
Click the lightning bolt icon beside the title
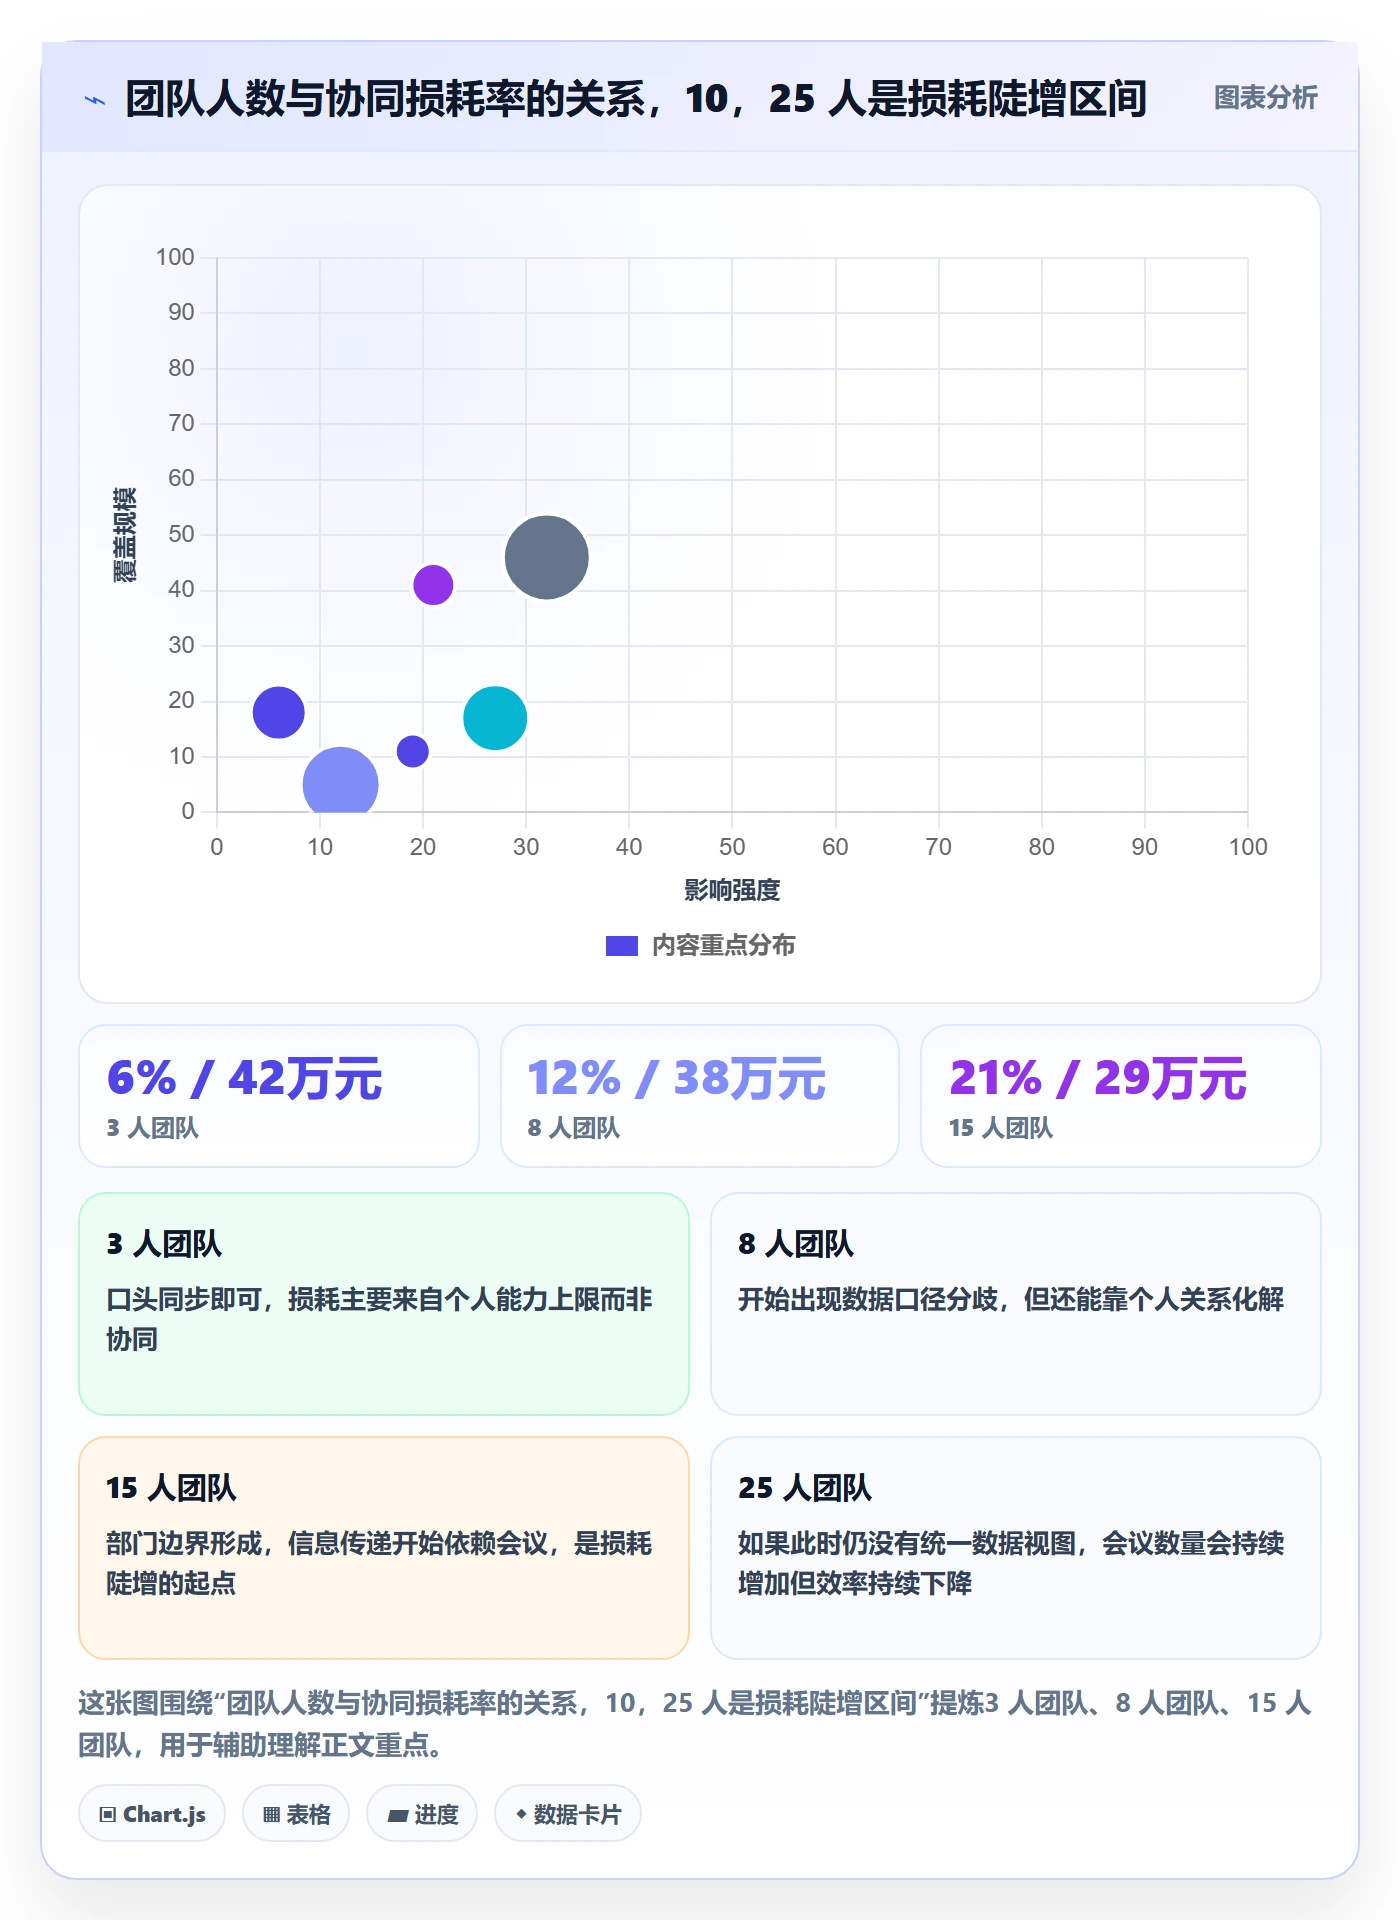[x=95, y=100]
